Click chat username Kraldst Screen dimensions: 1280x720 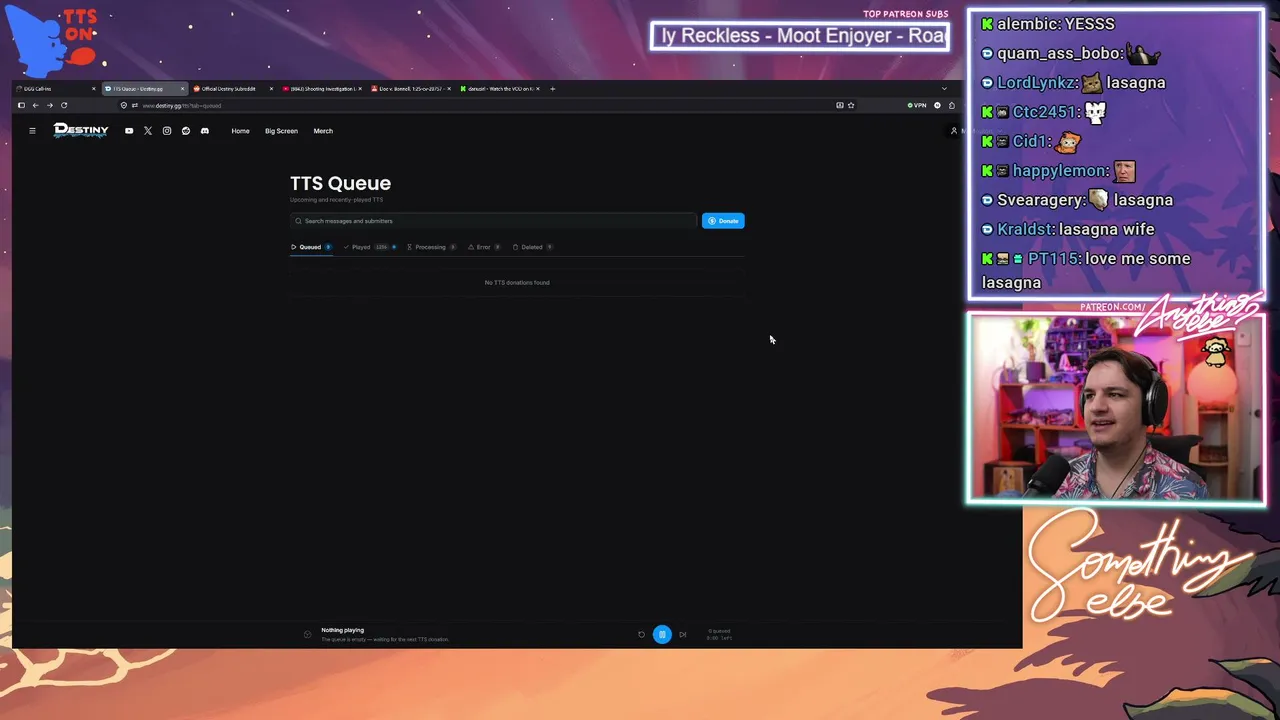click(x=1025, y=229)
